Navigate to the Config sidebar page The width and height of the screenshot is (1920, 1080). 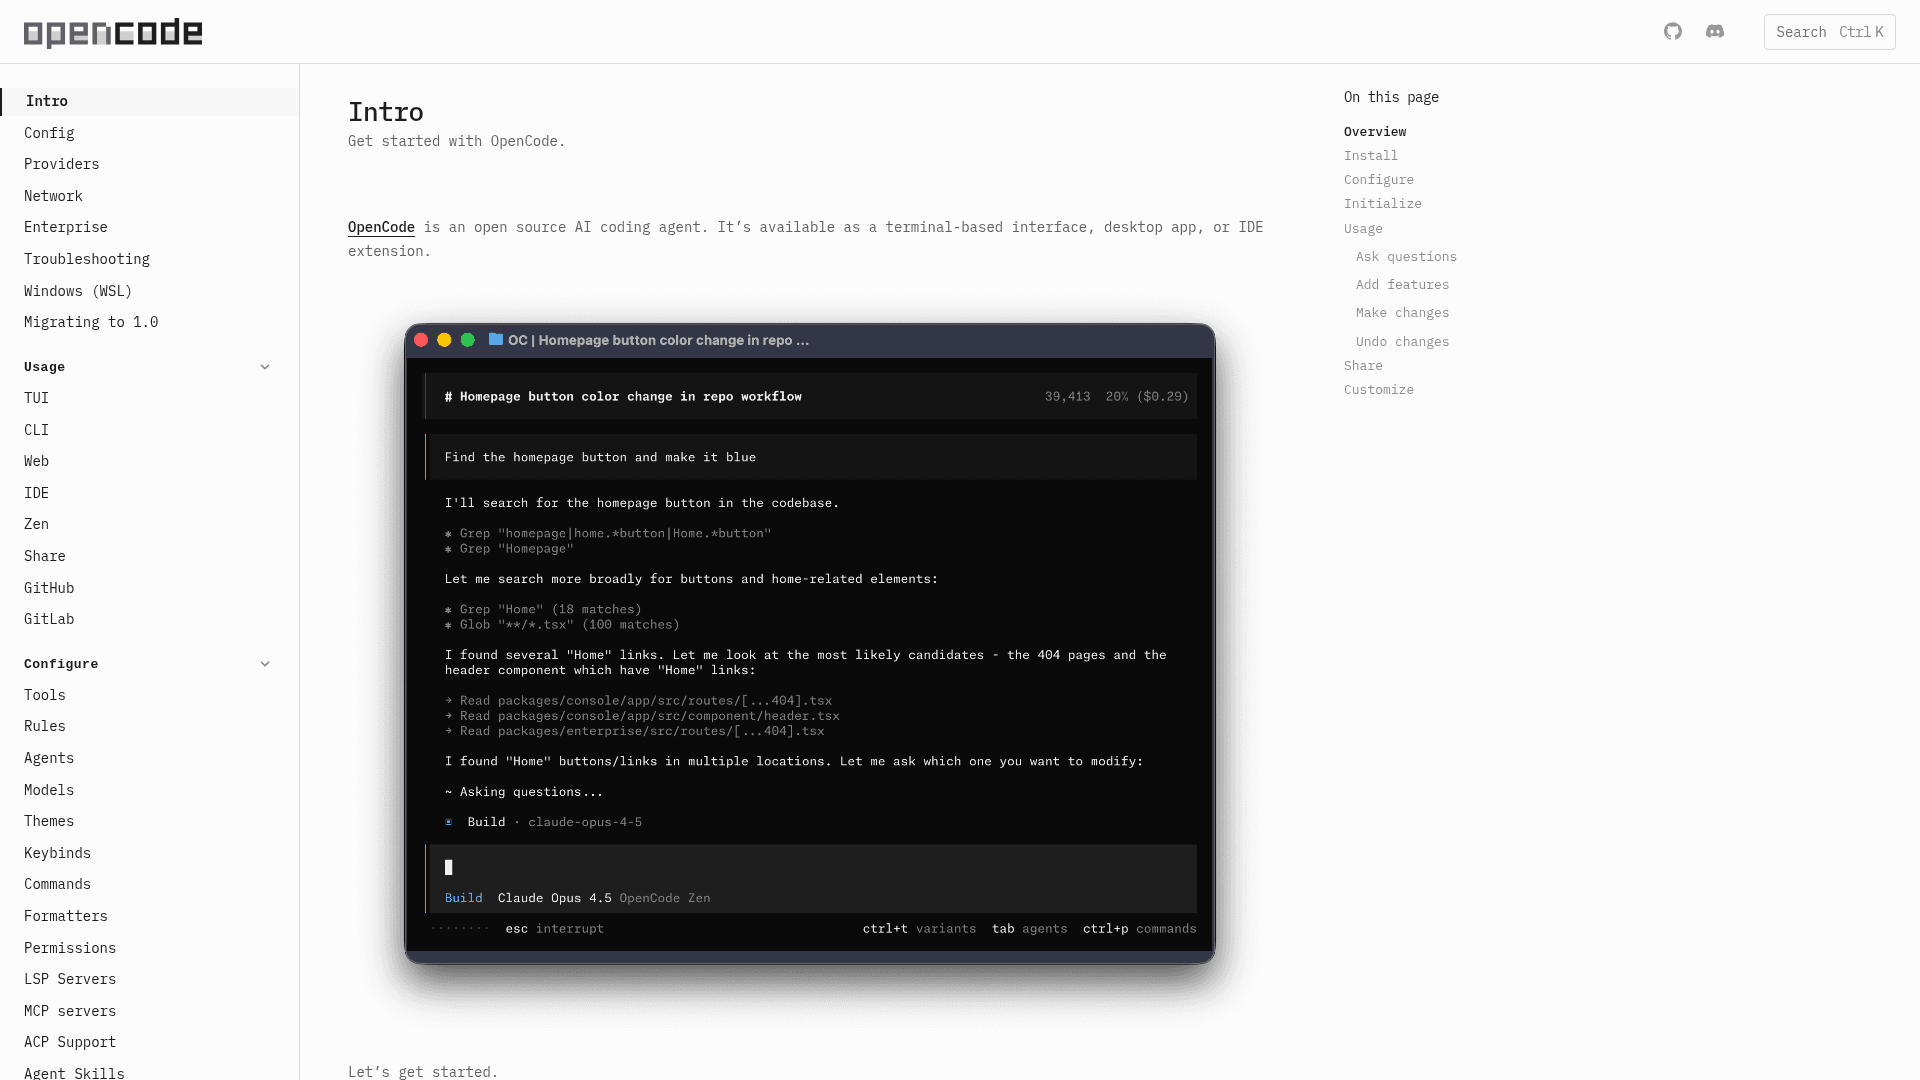[x=49, y=132]
